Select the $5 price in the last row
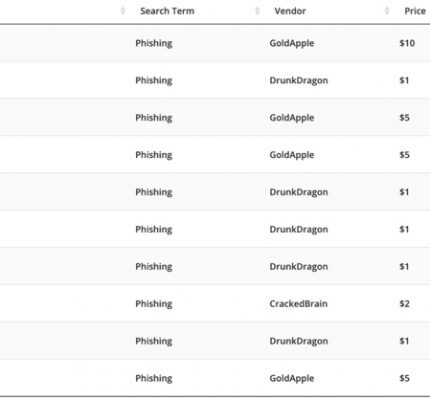The height and width of the screenshot is (400, 430). click(x=404, y=378)
